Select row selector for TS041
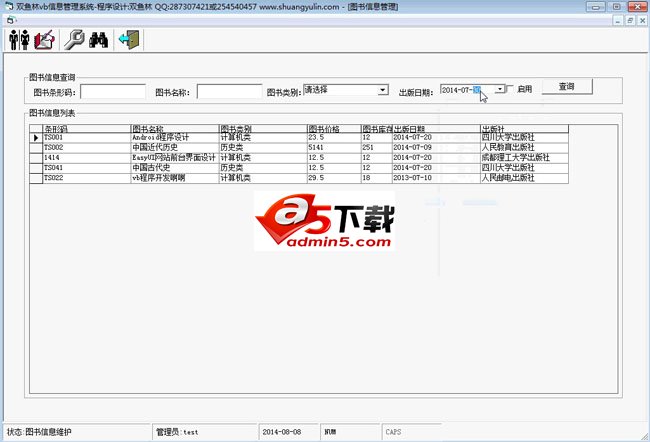The image size is (650, 442). coord(36,168)
